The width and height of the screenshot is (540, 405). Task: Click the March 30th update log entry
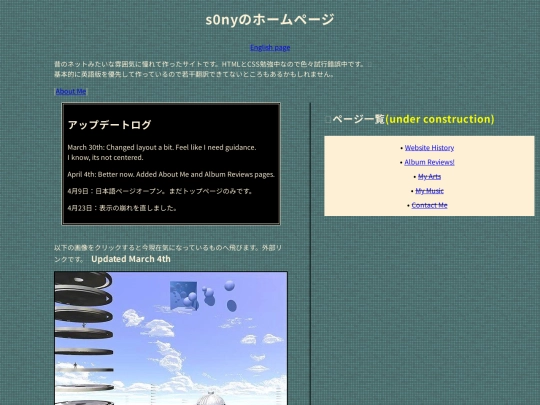[x=162, y=147]
